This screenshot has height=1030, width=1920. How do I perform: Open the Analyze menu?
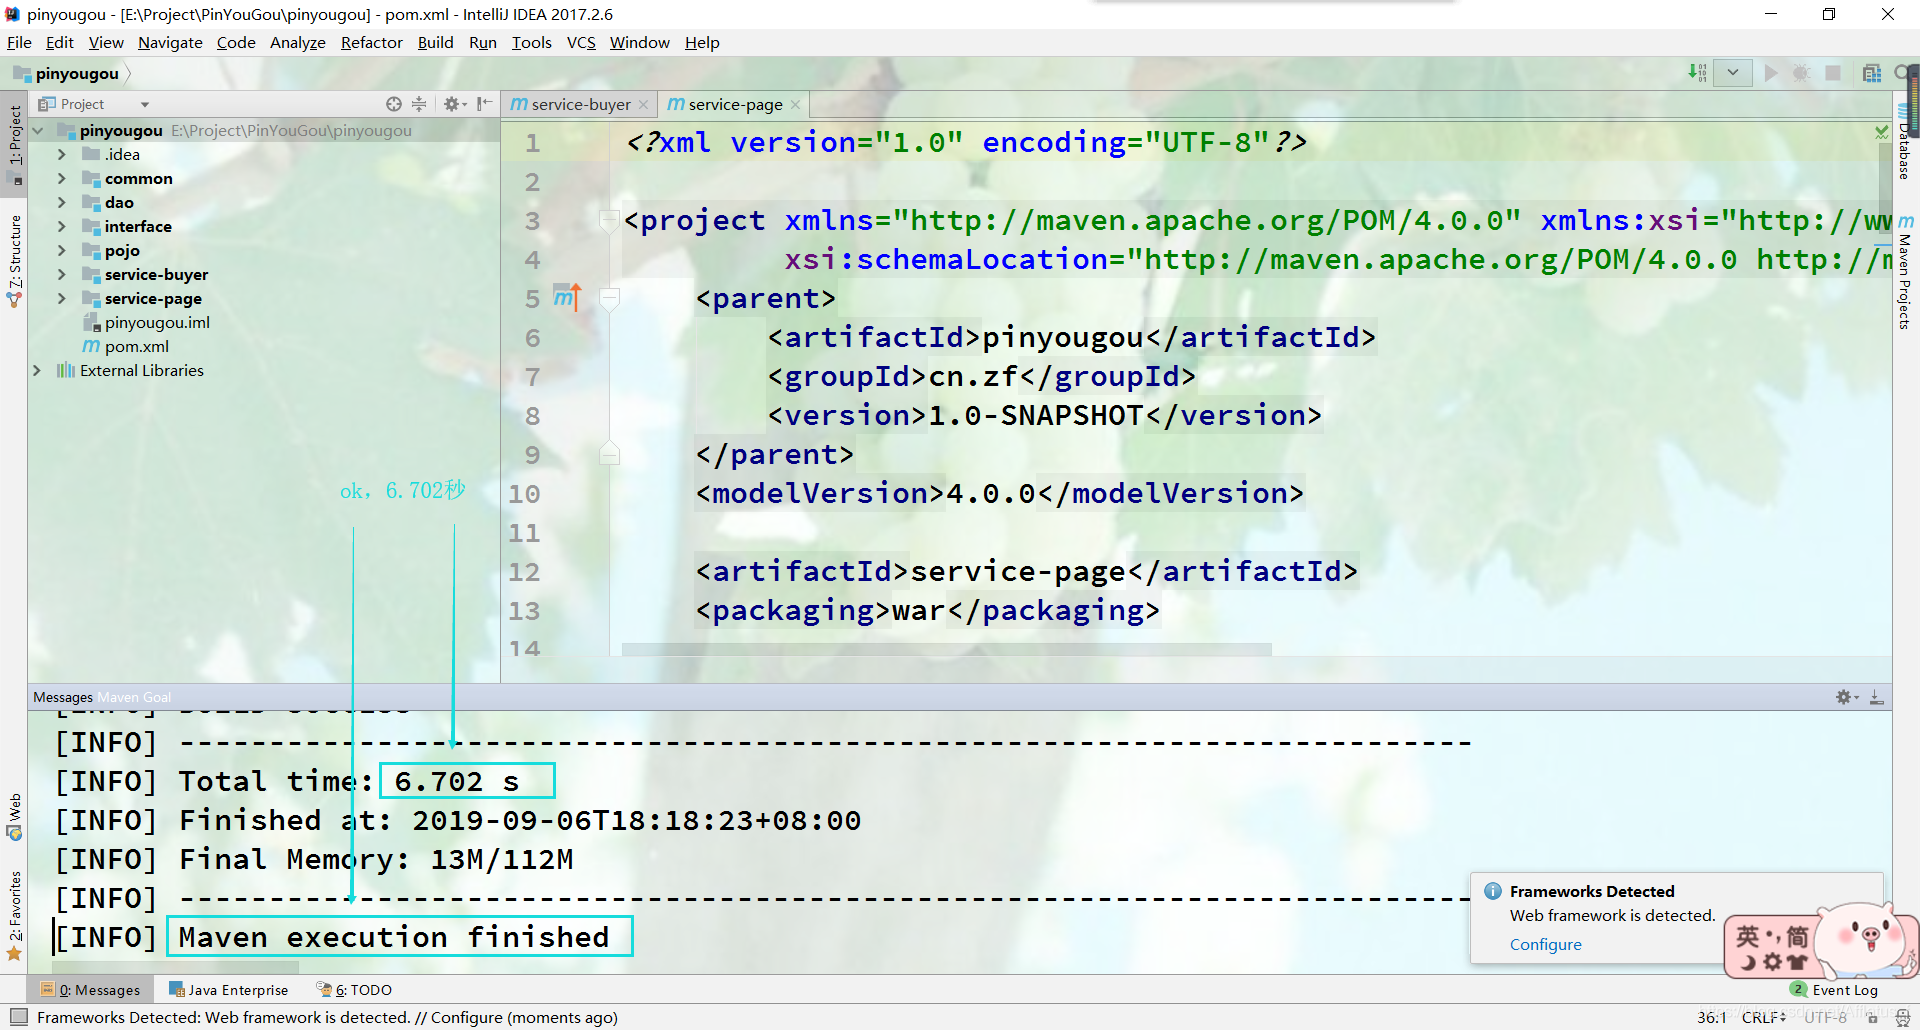tap(298, 42)
